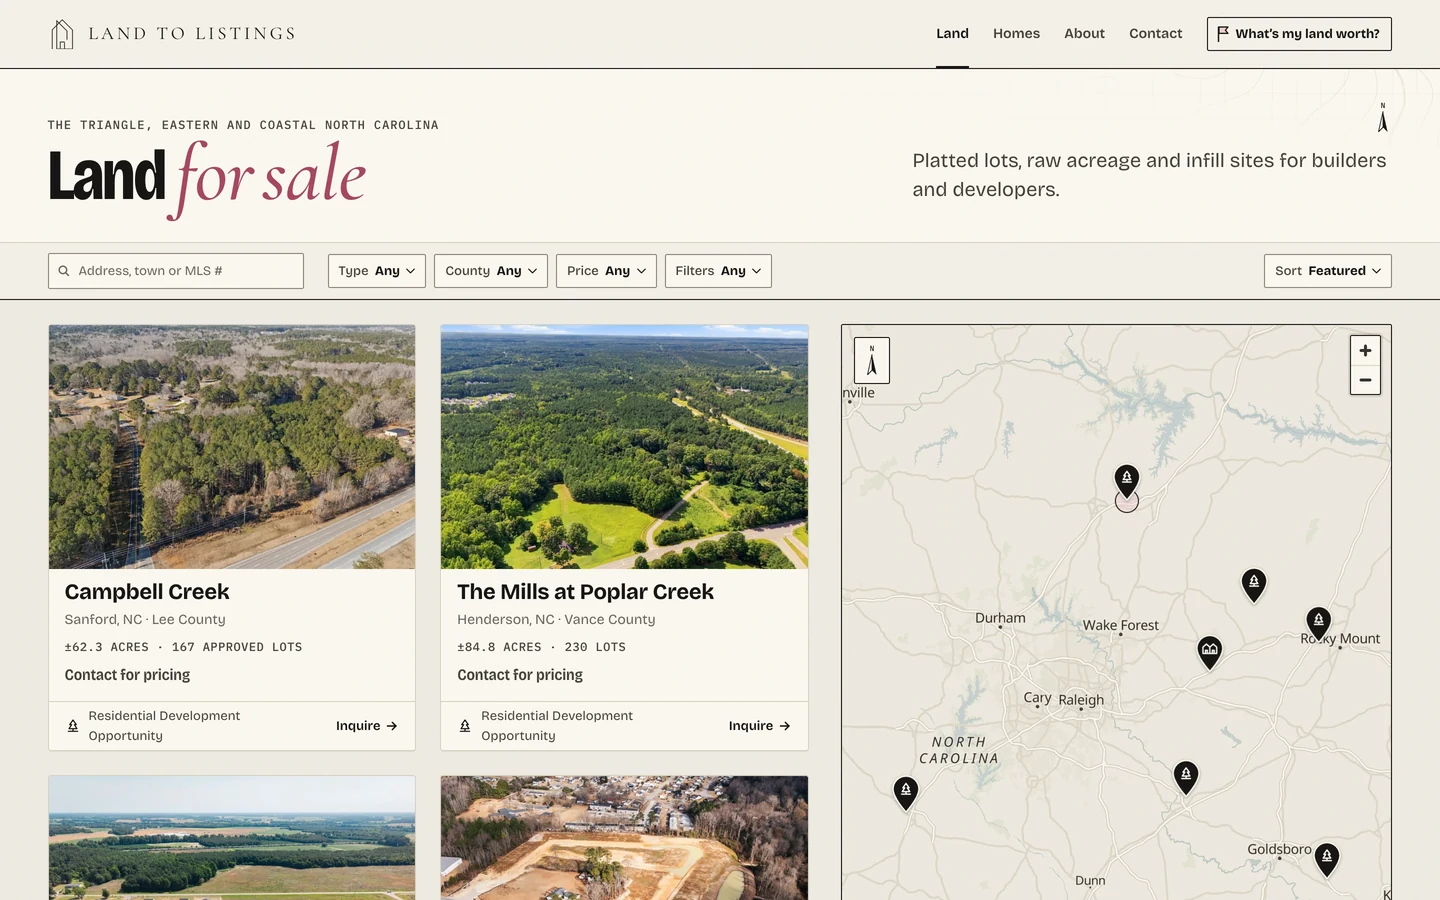Screen dimensions: 1440x900
Task: Click 'Sanford, NC · Lee County' text
Action: point(145,620)
